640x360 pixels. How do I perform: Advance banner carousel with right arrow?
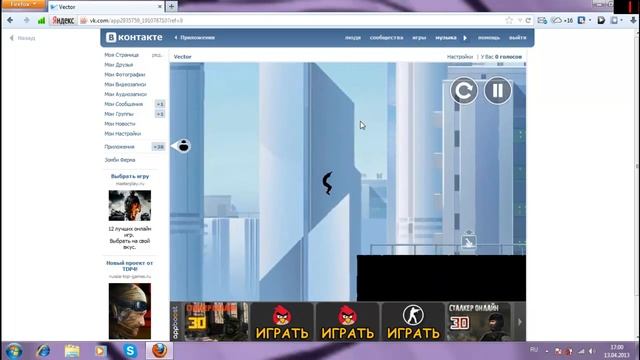click(520, 322)
